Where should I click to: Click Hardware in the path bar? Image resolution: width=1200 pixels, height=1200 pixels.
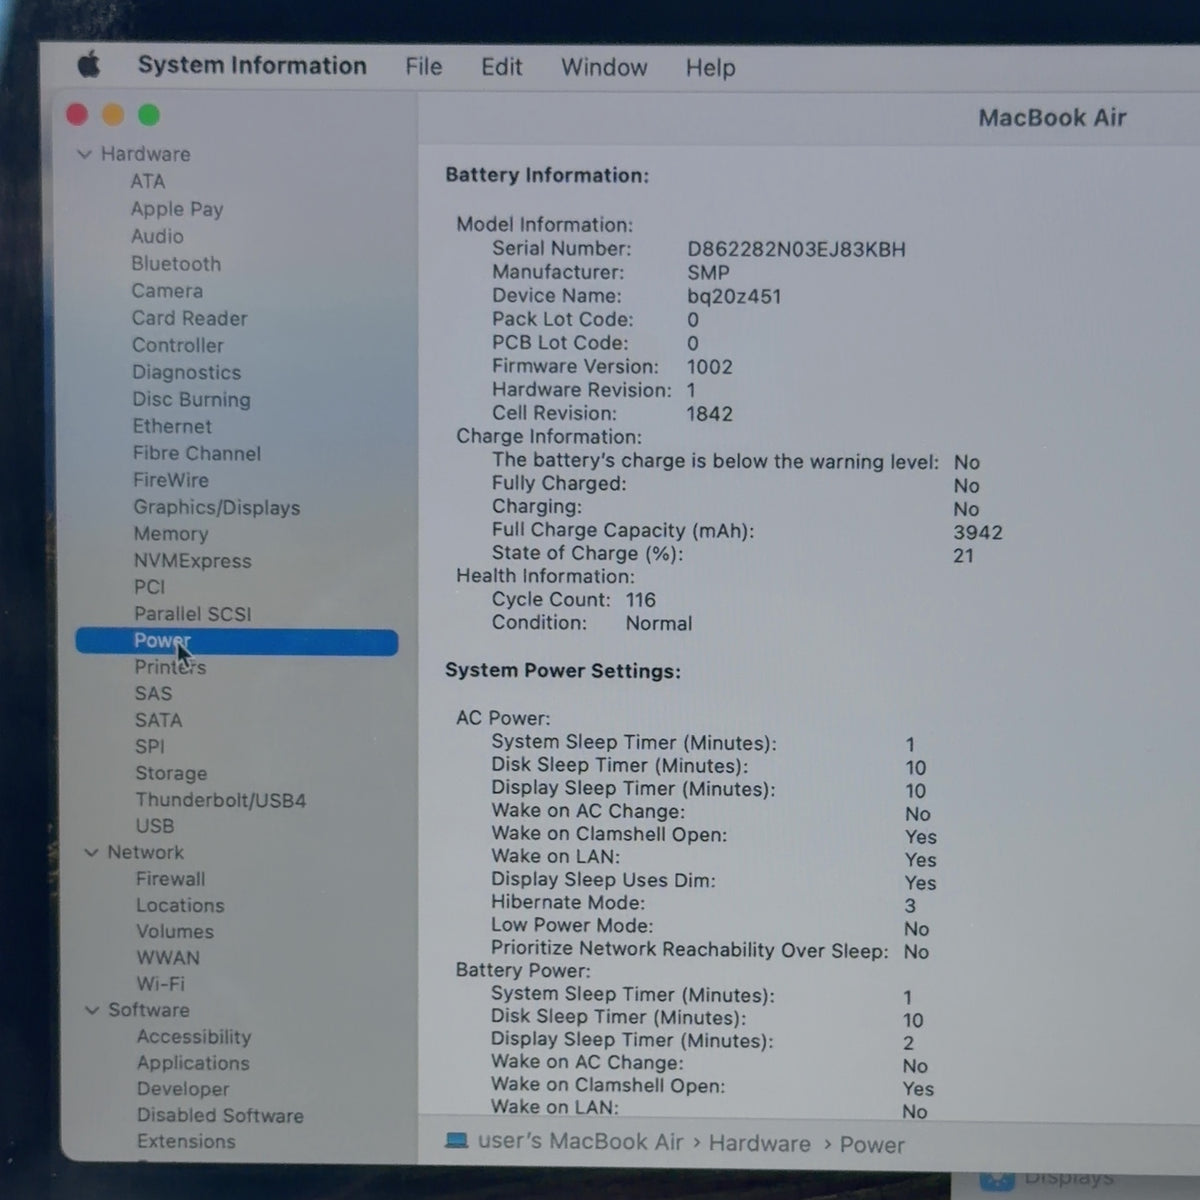pos(760,1143)
